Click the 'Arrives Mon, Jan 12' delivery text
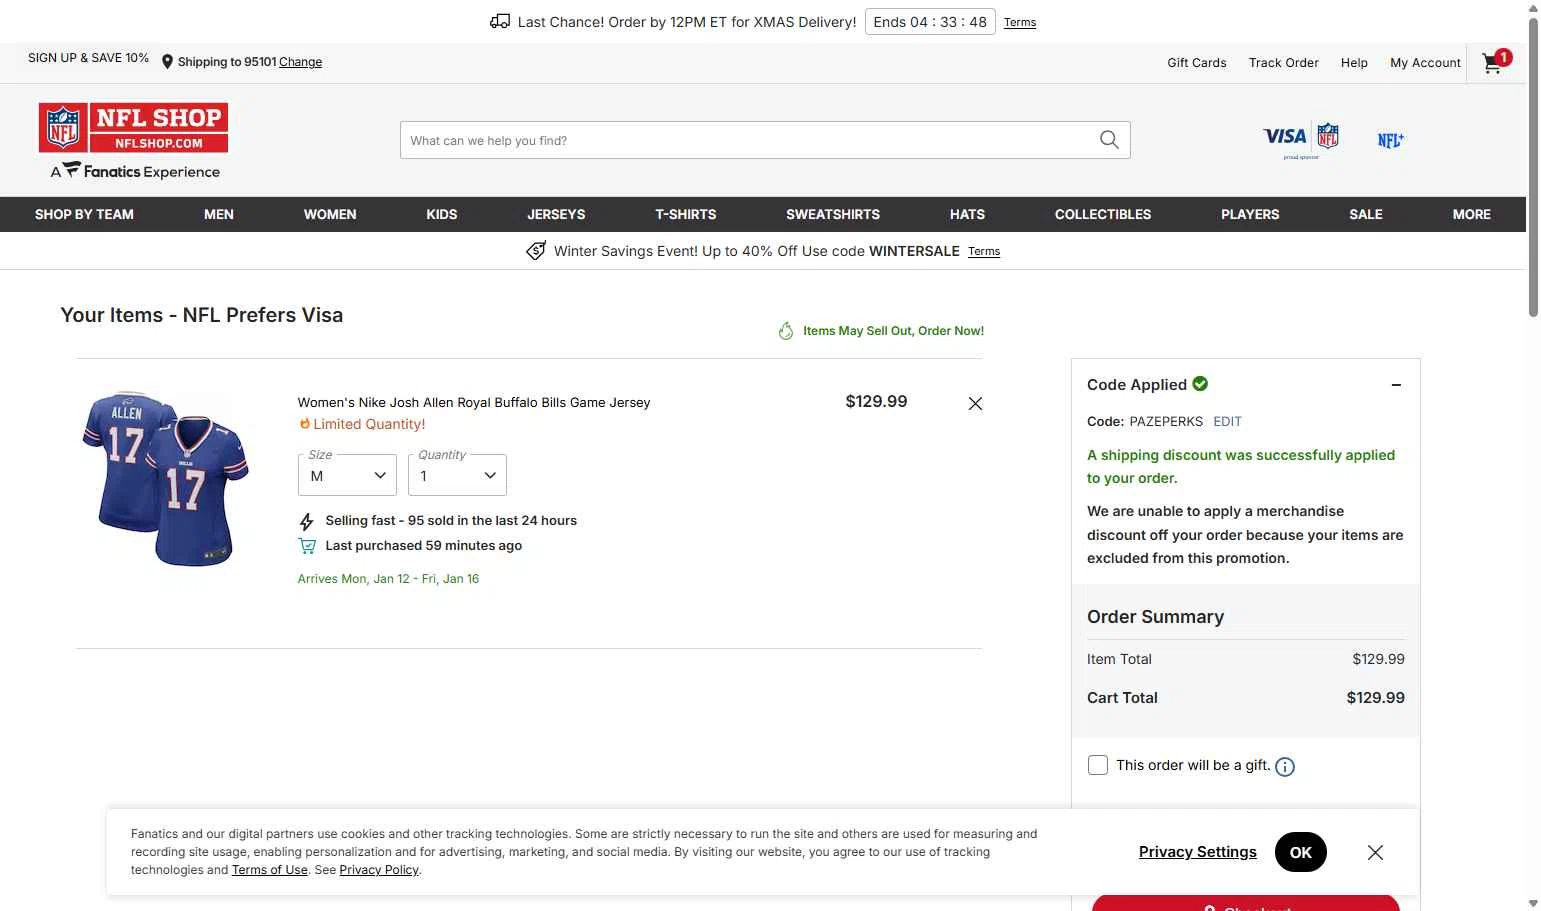Viewport: 1541px width, 911px height. pyautogui.click(x=388, y=579)
